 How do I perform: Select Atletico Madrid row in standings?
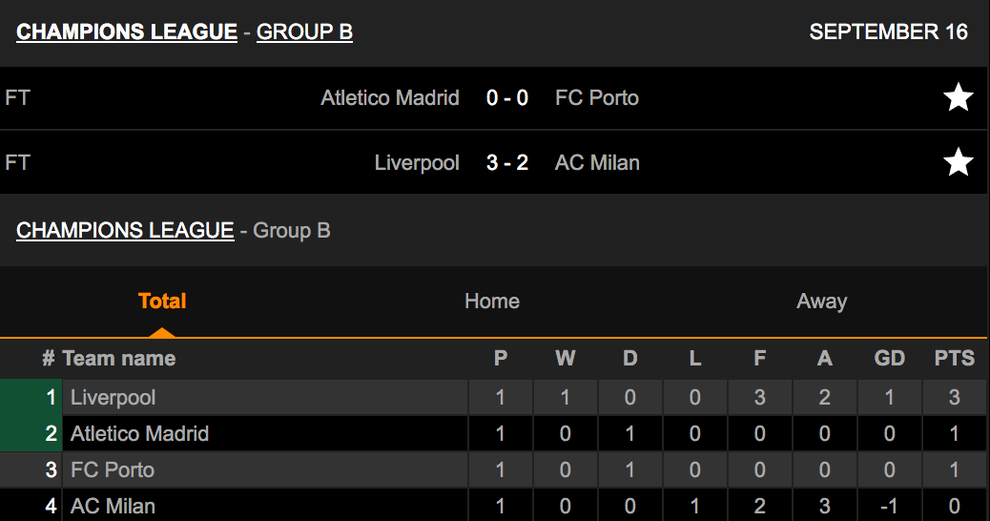pos(493,433)
